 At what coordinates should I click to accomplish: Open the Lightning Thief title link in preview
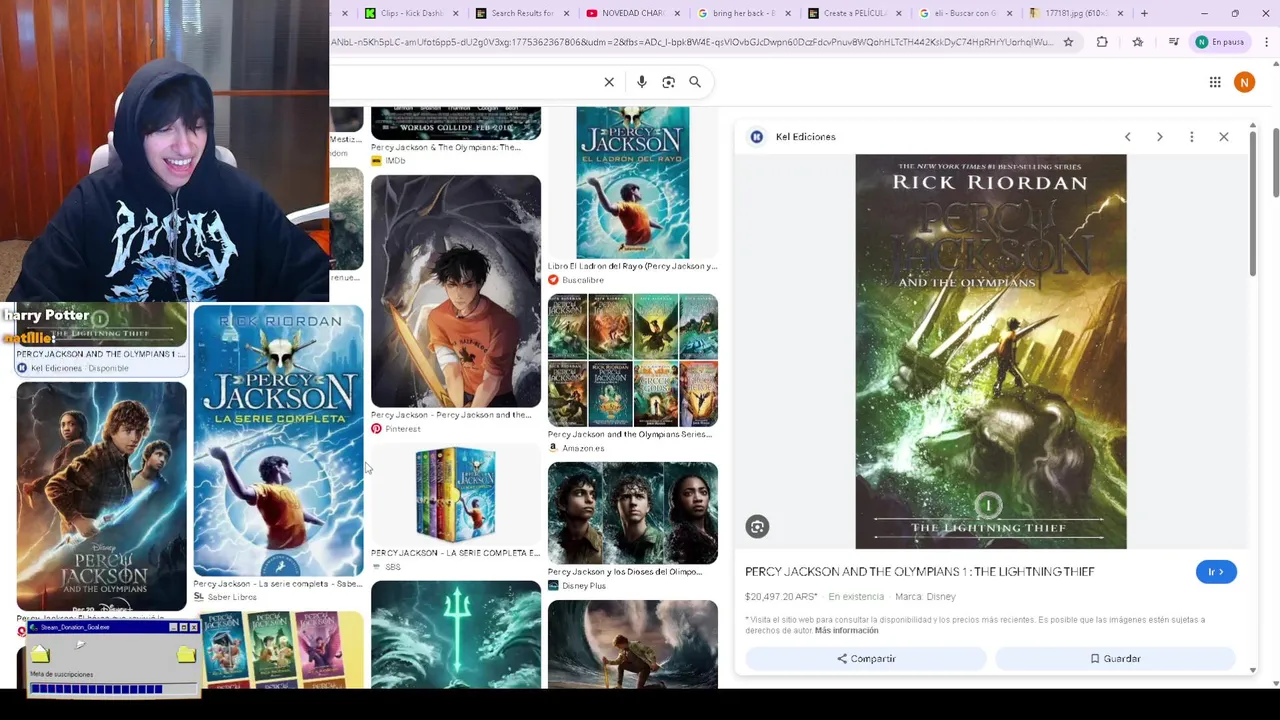(x=919, y=572)
